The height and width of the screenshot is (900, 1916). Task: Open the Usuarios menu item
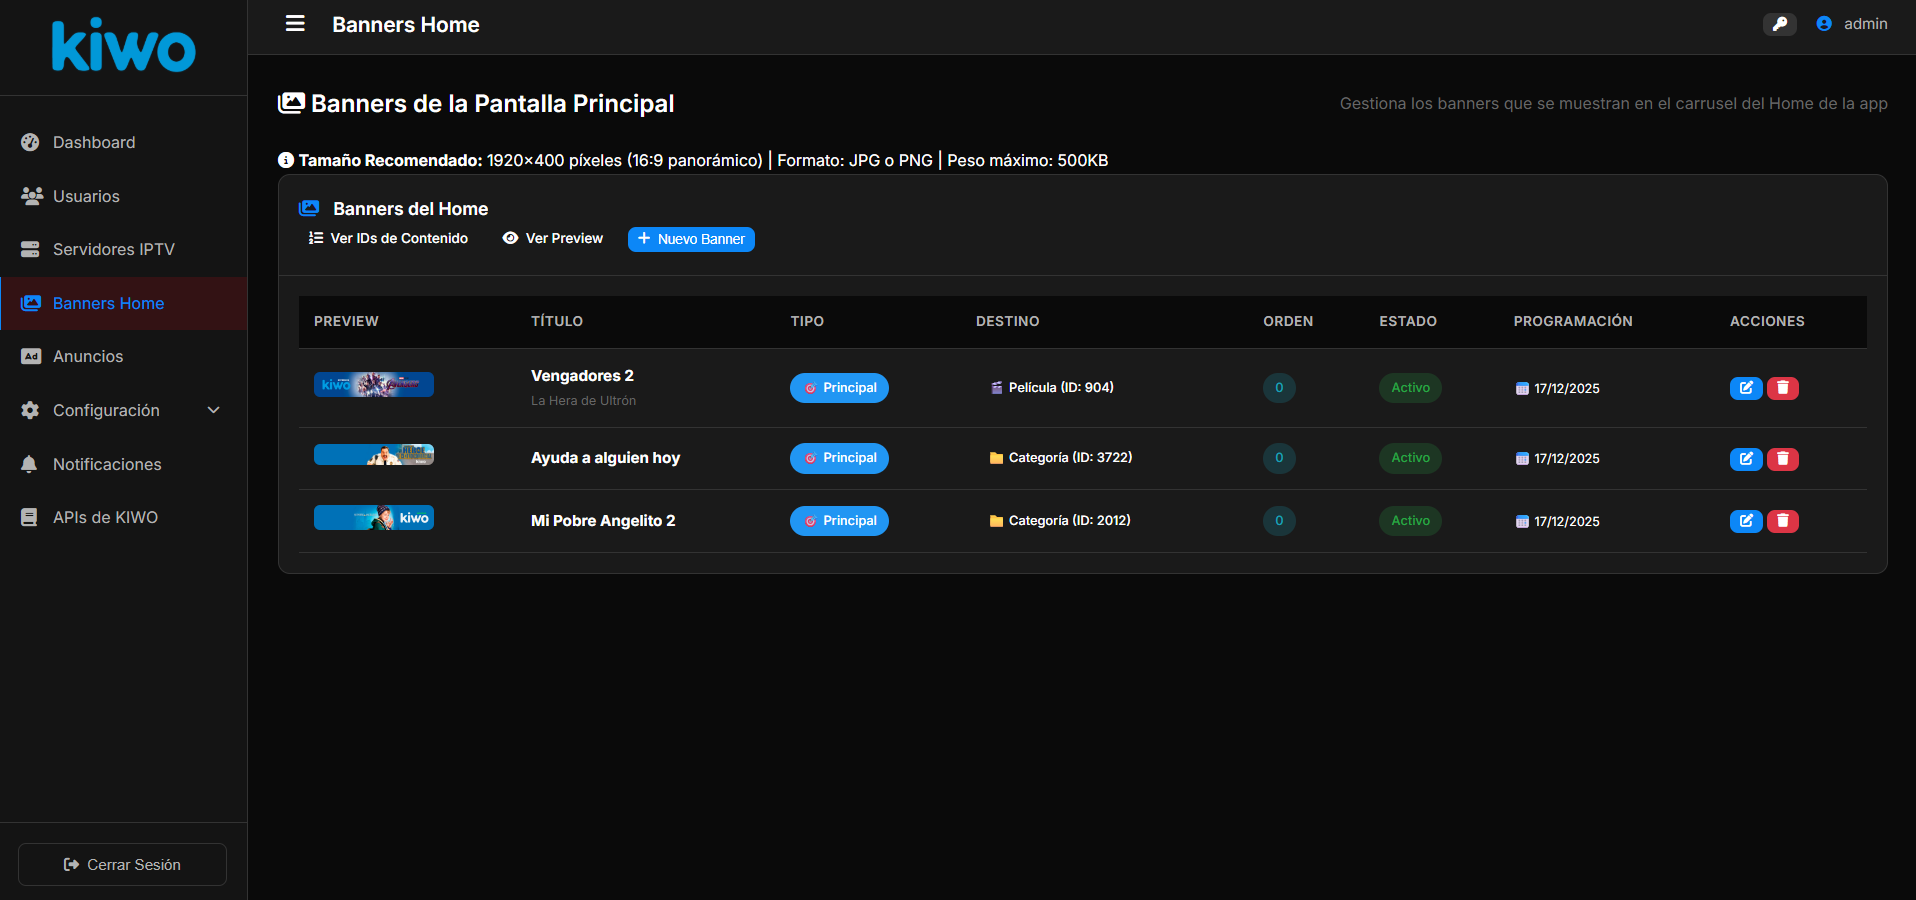[86, 196]
